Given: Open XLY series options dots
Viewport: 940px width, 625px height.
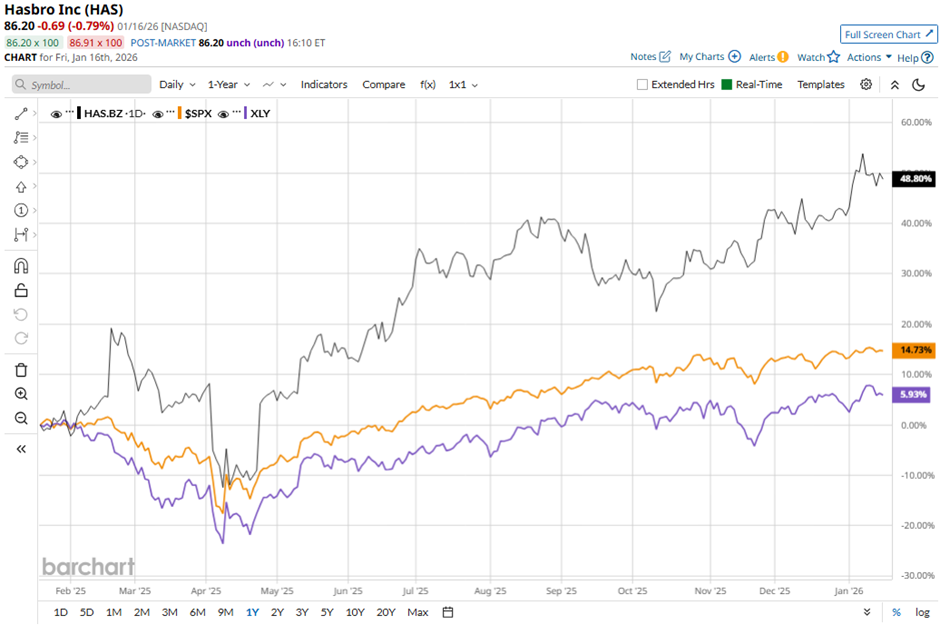Looking at the screenshot, I should 236,112.
